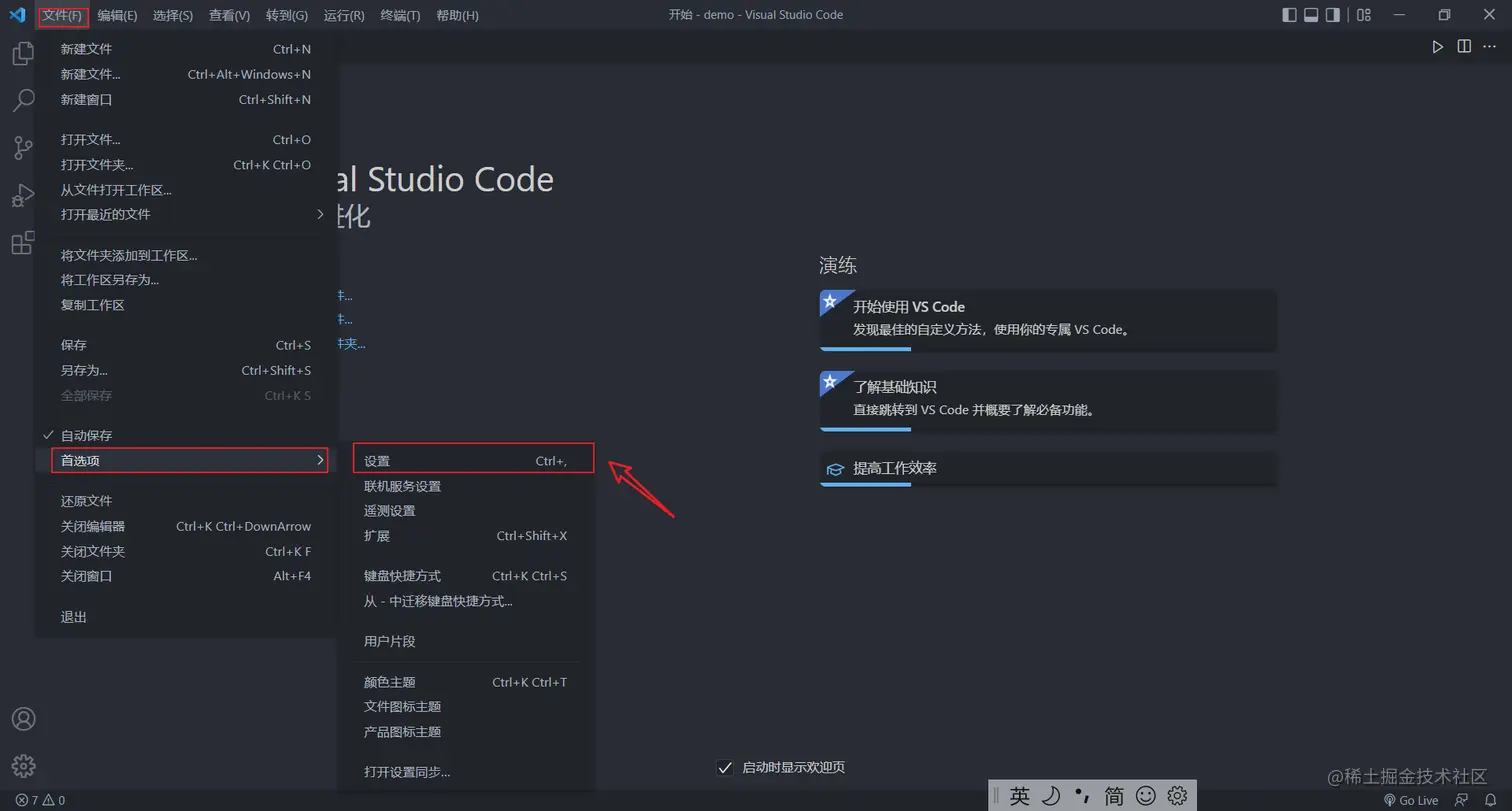Open the Manage gear icon
Screen dimensions: 1512x811
[x=23, y=767]
